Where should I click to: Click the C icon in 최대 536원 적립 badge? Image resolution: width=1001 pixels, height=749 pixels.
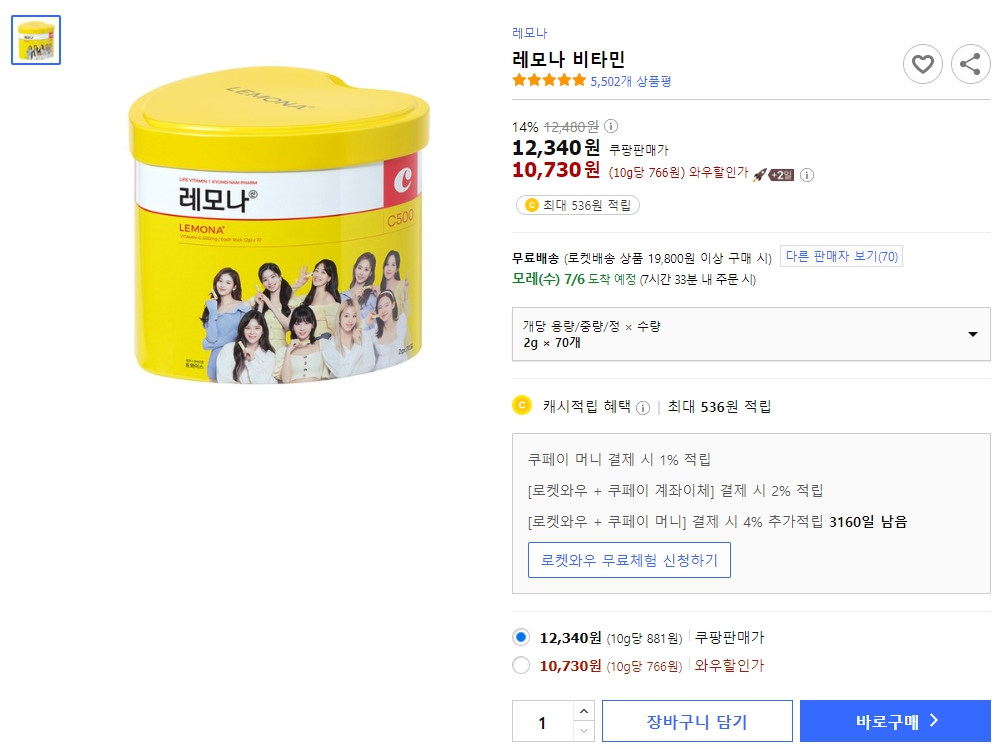point(530,205)
